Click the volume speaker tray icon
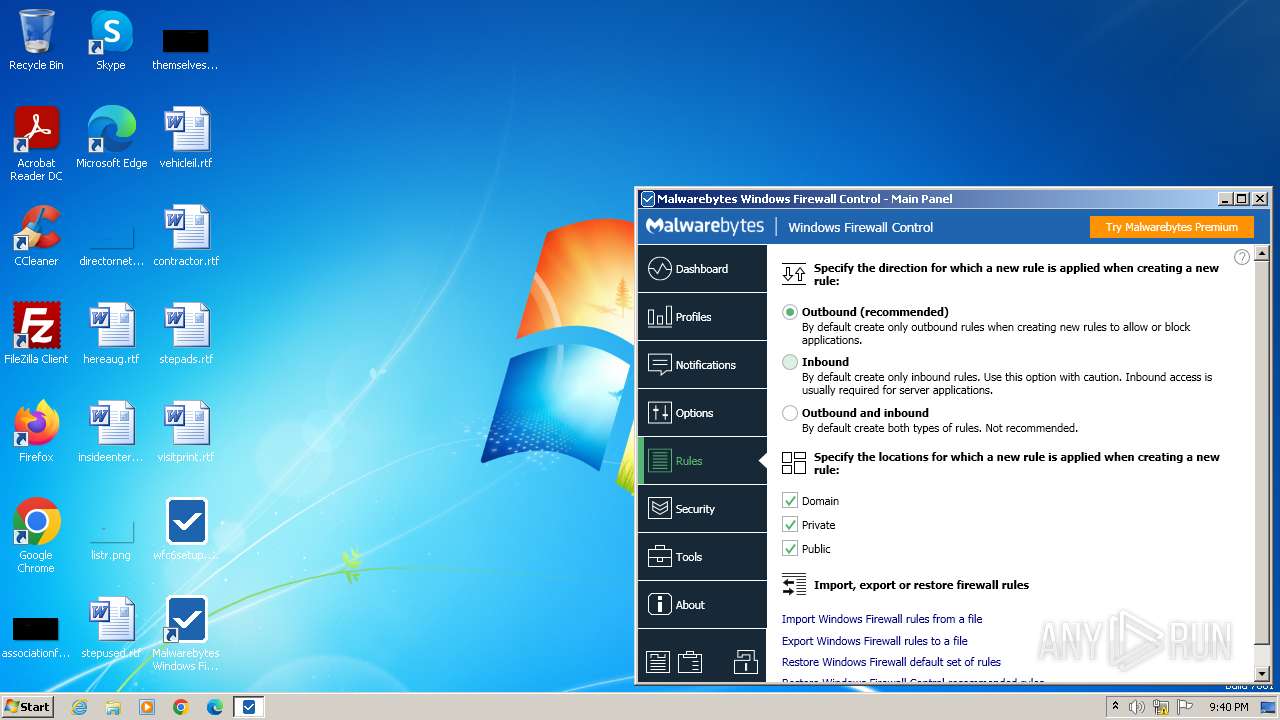This screenshot has width=1280, height=720. [x=1137, y=707]
